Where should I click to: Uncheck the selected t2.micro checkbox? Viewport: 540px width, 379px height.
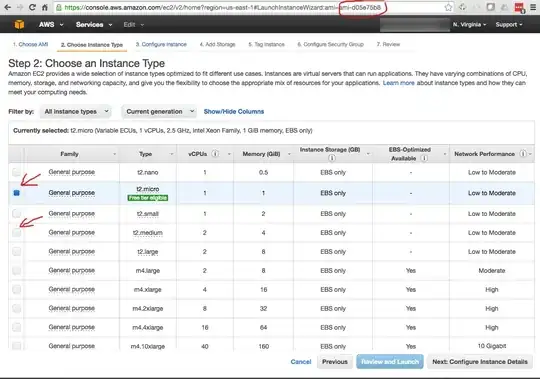[x=16, y=193]
